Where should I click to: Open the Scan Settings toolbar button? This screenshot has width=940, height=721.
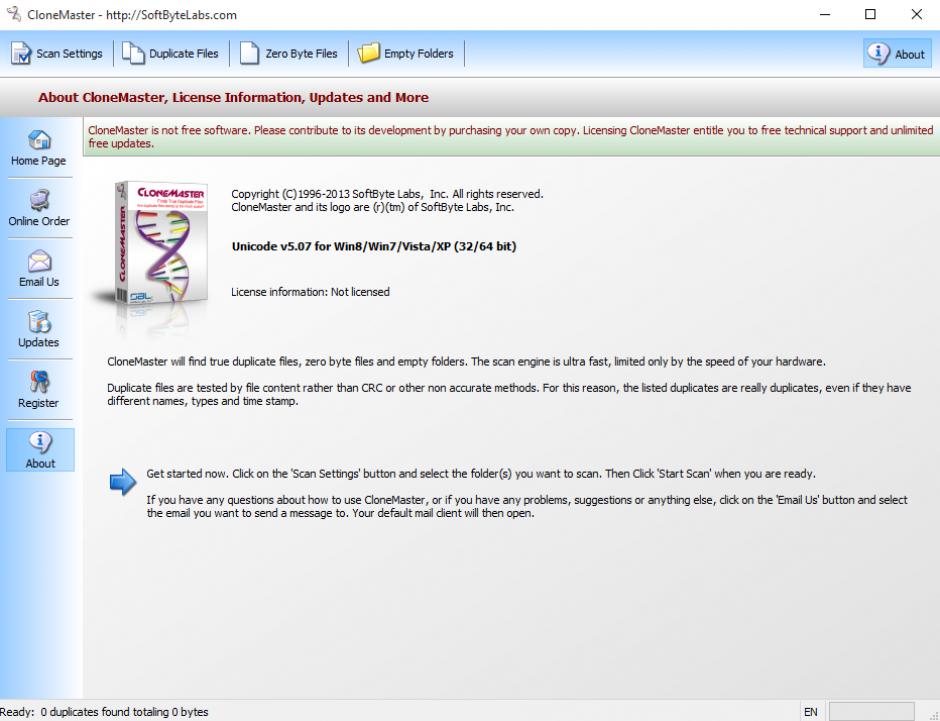point(57,54)
